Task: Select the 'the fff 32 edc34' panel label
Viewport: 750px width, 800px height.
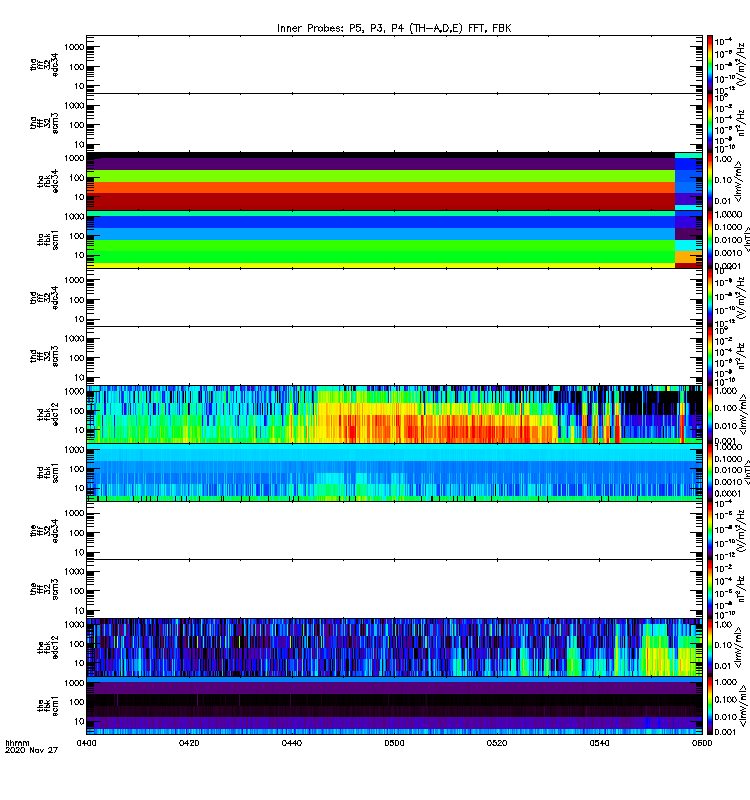Action: (x=44, y=531)
